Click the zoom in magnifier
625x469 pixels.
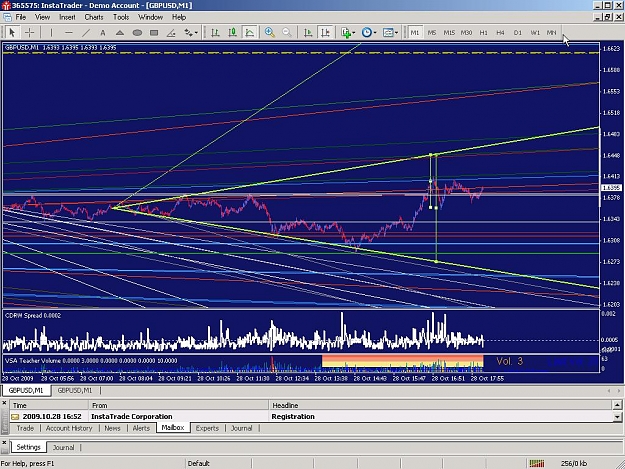pos(270,32)
